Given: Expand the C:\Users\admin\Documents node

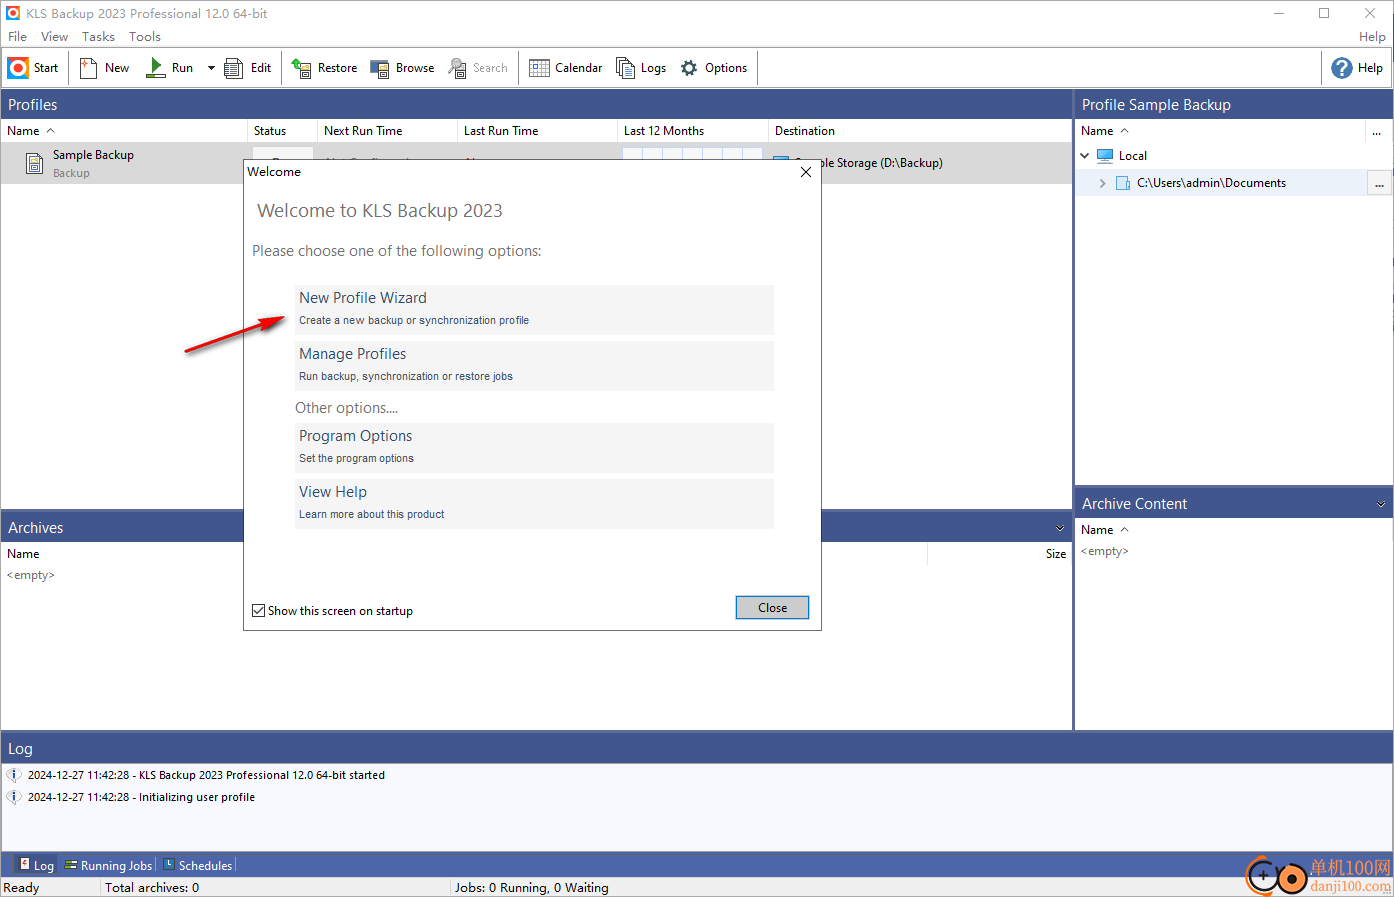Looking at the screenshot, I should (x=1102, y=183).
